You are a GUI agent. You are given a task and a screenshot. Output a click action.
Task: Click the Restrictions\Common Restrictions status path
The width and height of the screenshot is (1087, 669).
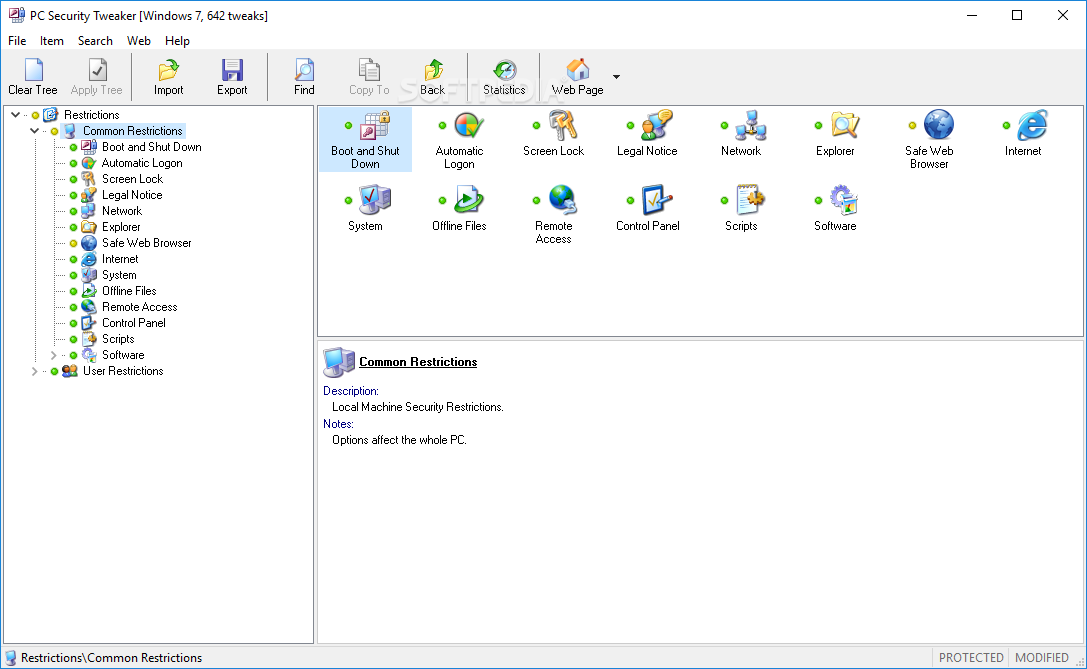[112, 658]
